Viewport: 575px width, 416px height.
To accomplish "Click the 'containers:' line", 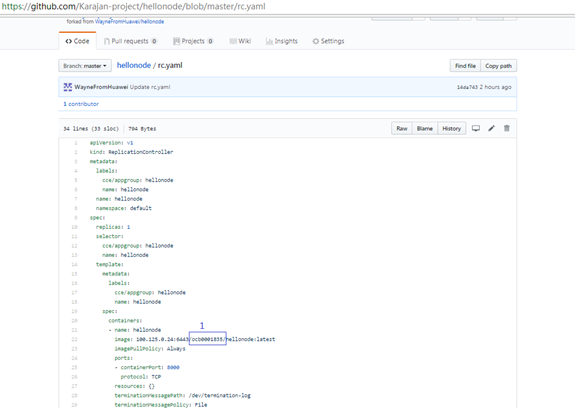I will pos(125,321).
